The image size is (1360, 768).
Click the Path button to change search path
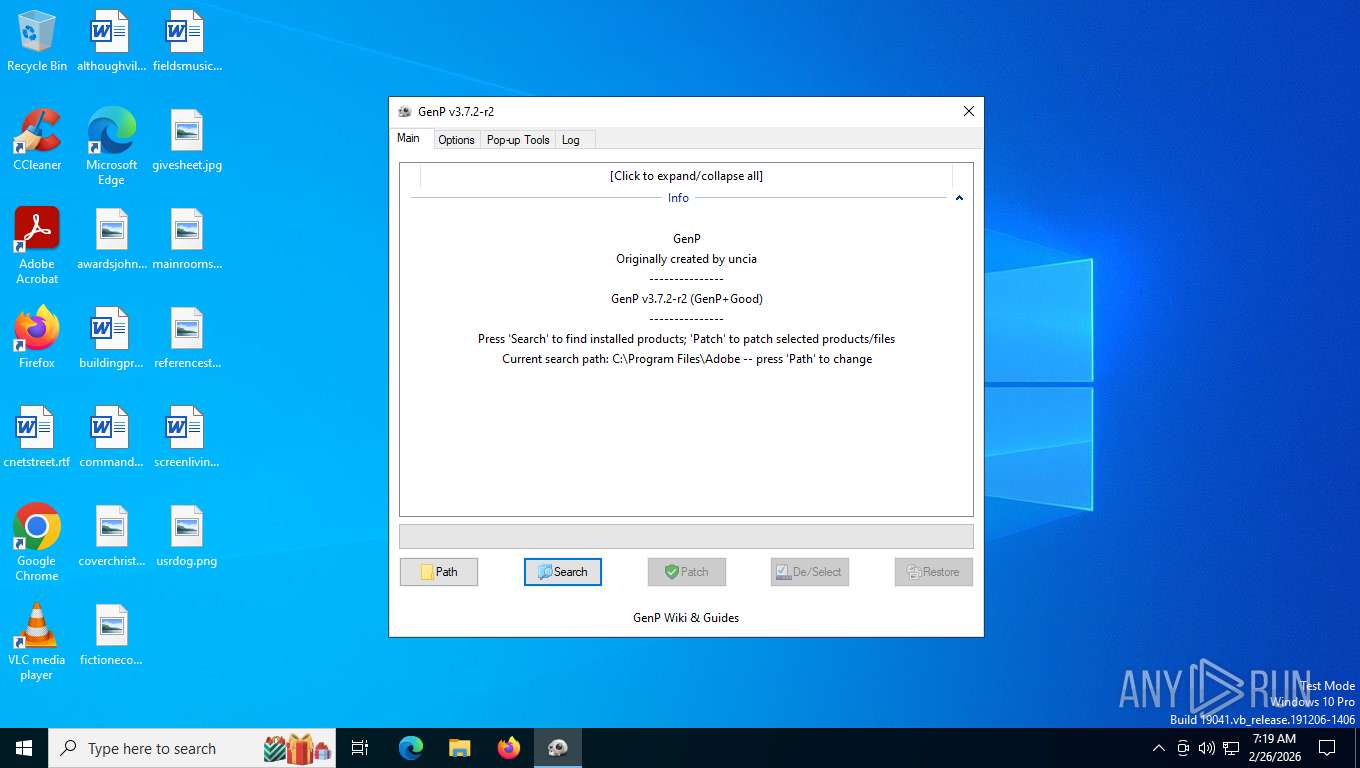click(439, 572)
